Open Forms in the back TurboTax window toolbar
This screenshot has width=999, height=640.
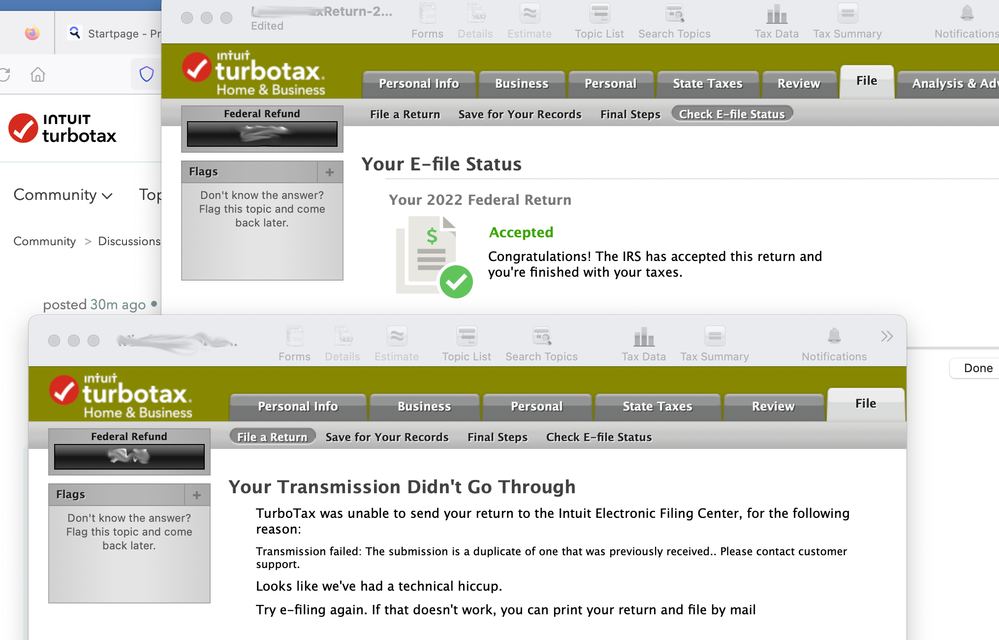coord(427,21)
